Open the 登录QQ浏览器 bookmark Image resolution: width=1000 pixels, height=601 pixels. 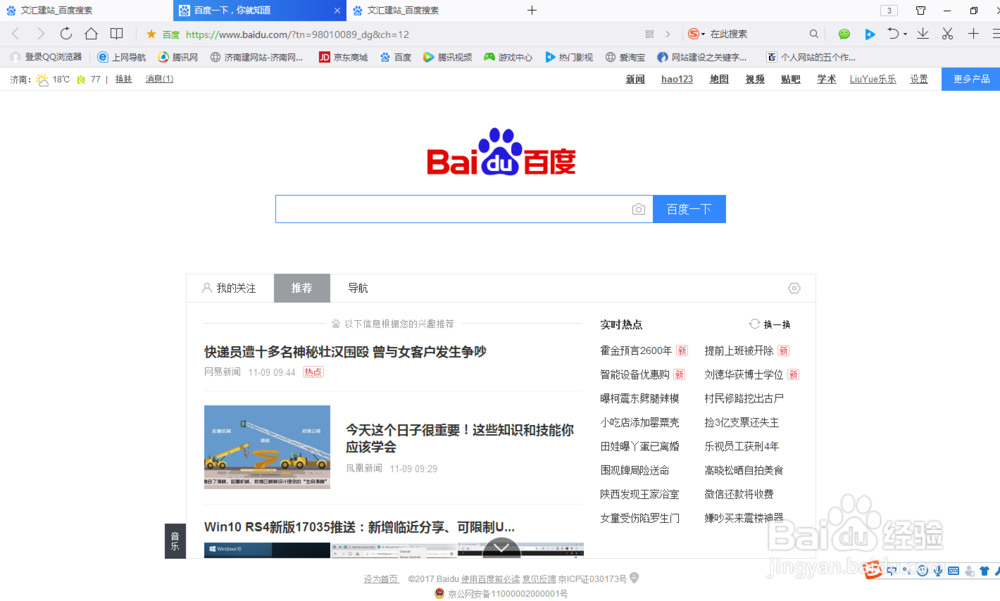point(47,57)
